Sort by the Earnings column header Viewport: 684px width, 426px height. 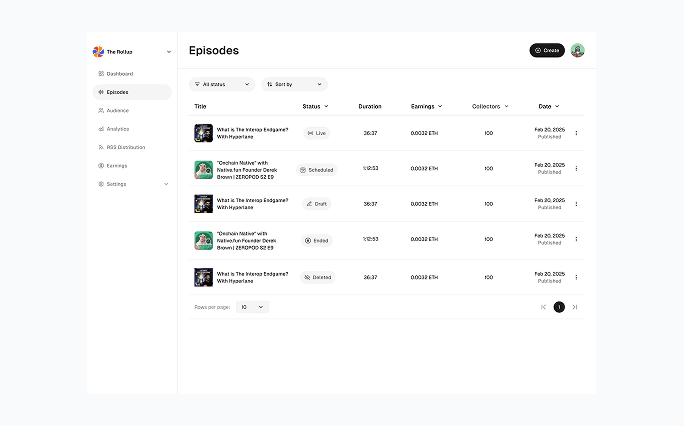click(x=427, y=106)
